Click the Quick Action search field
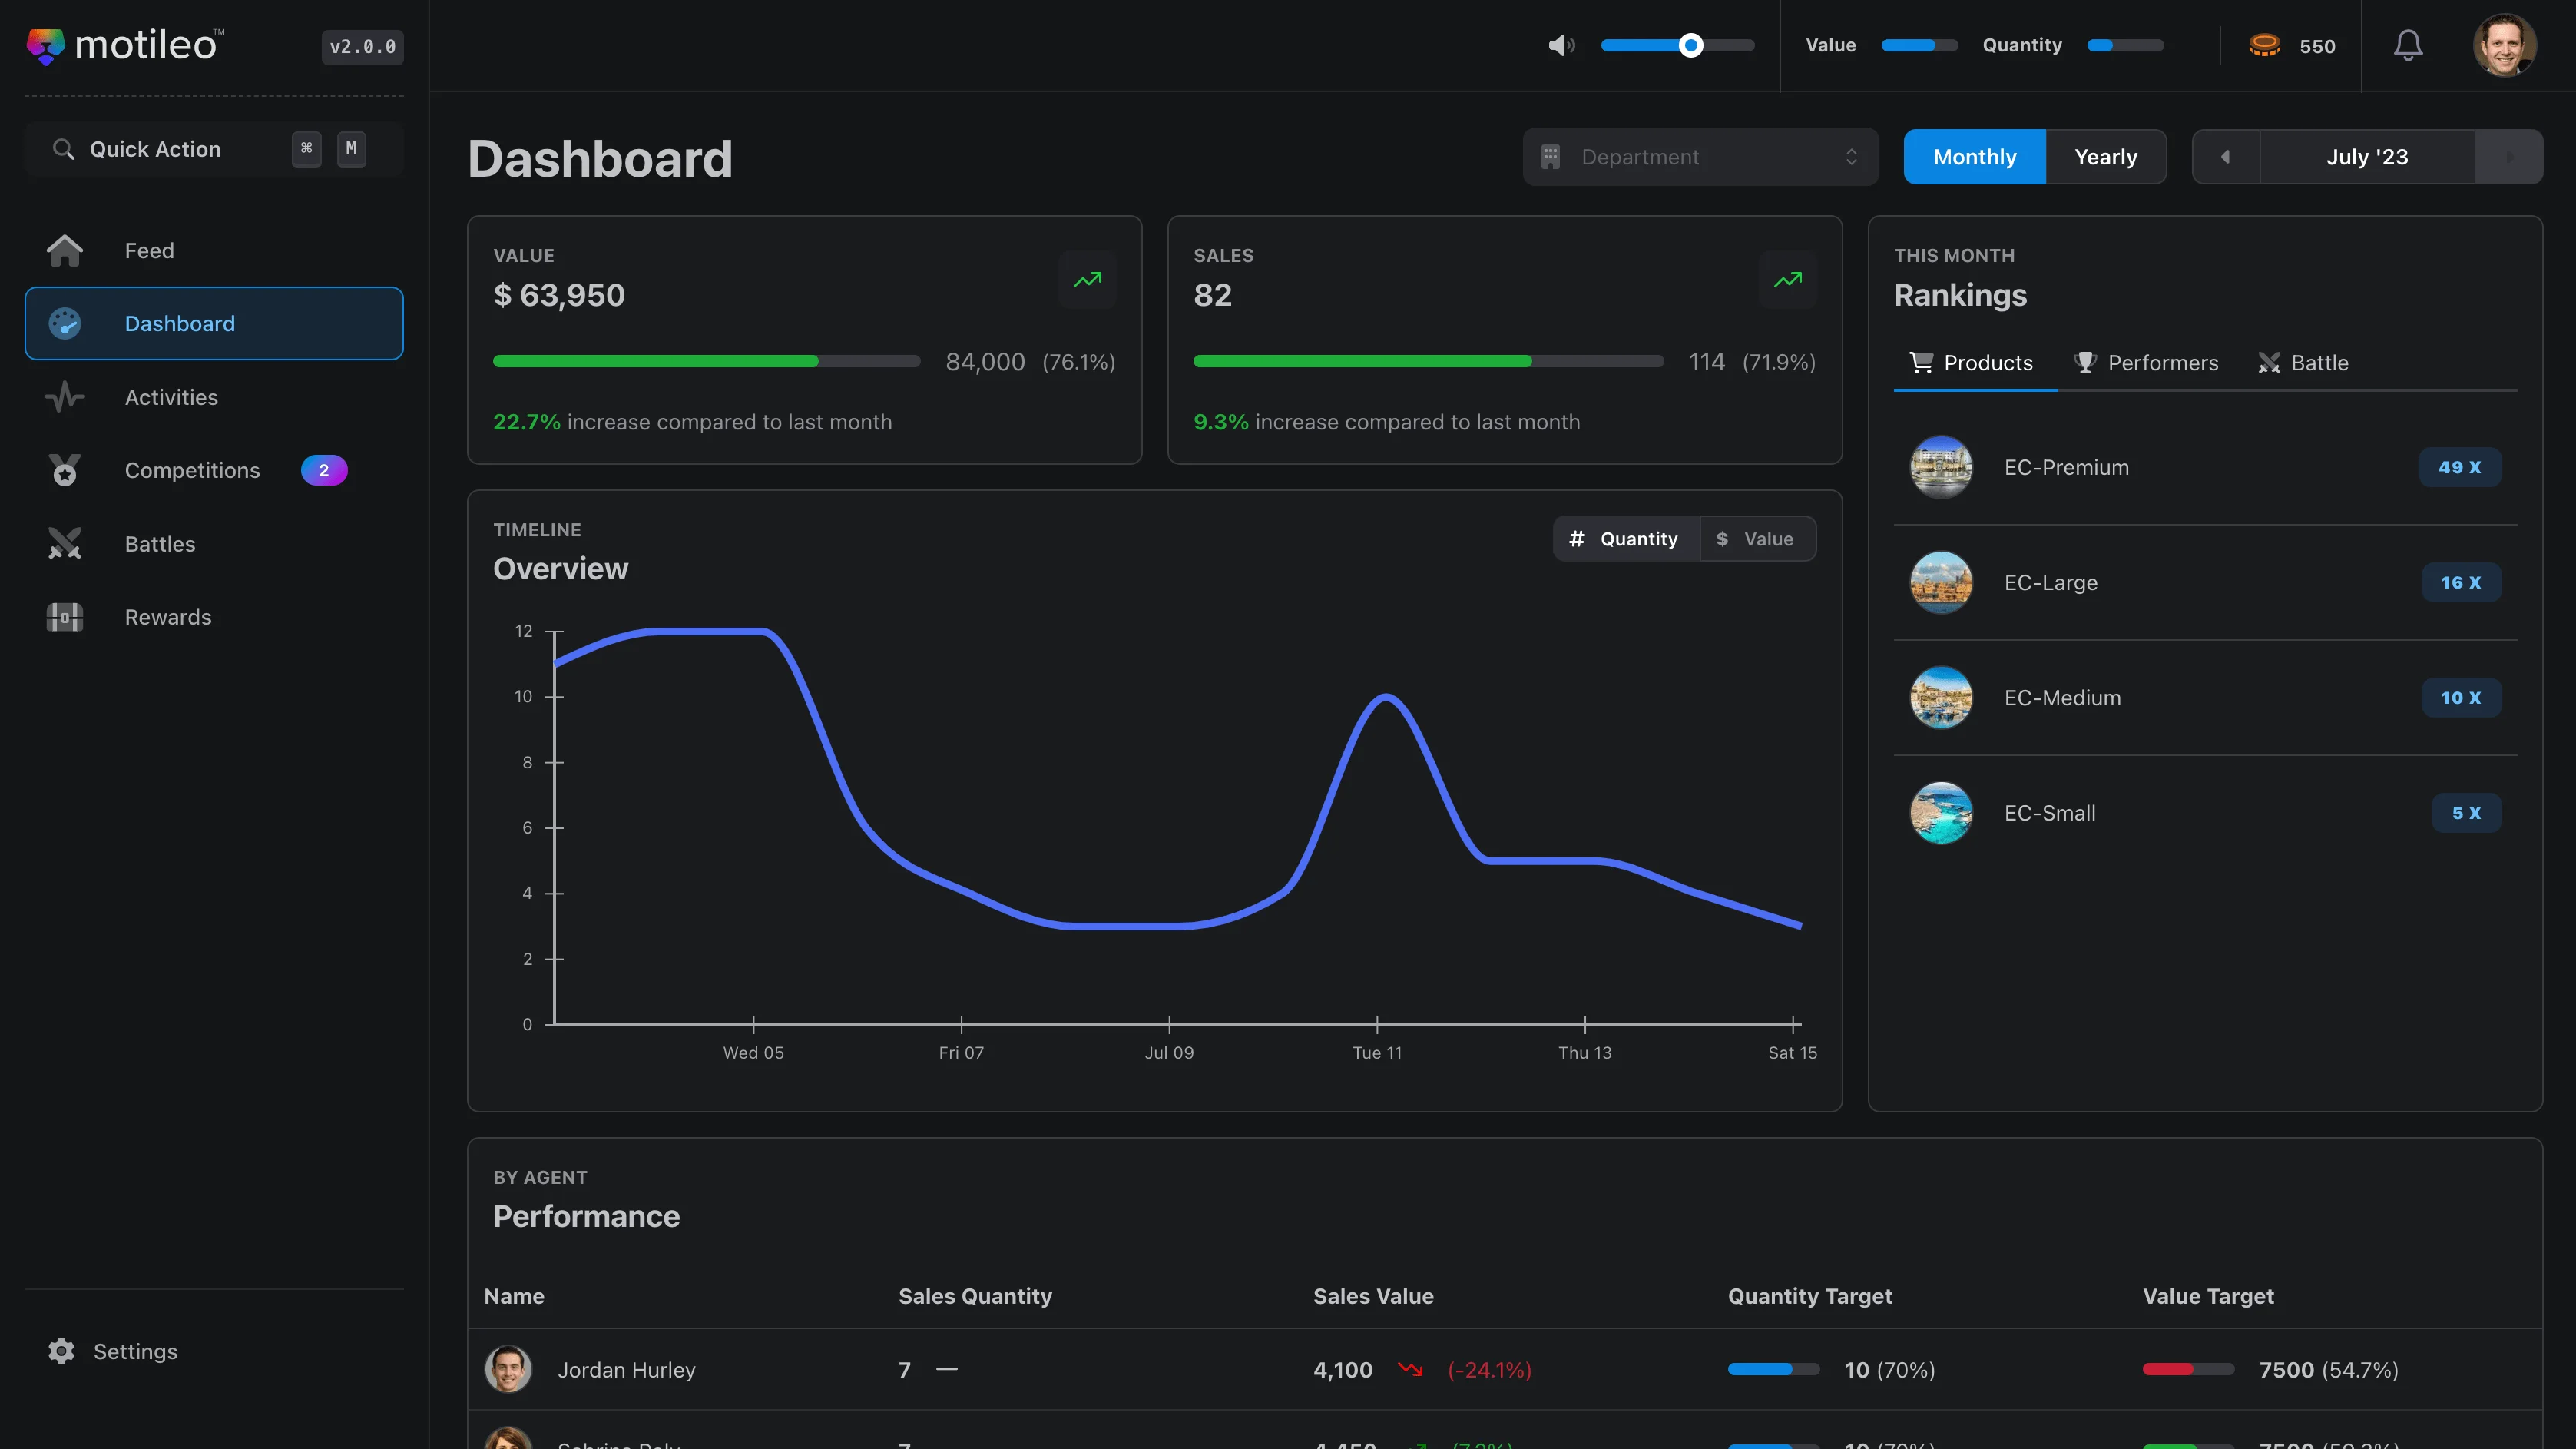The image size is (2576, 1449). click(x=214, y=149)
